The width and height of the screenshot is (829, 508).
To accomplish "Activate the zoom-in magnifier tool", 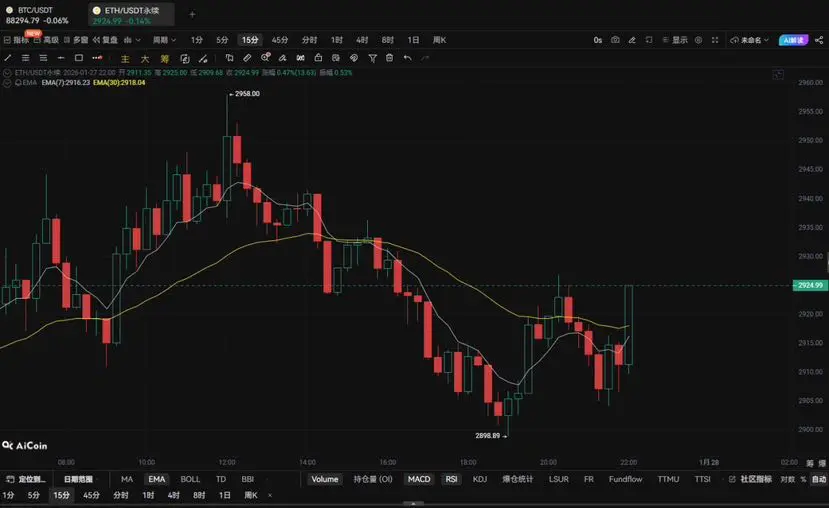I will [265, 58].
